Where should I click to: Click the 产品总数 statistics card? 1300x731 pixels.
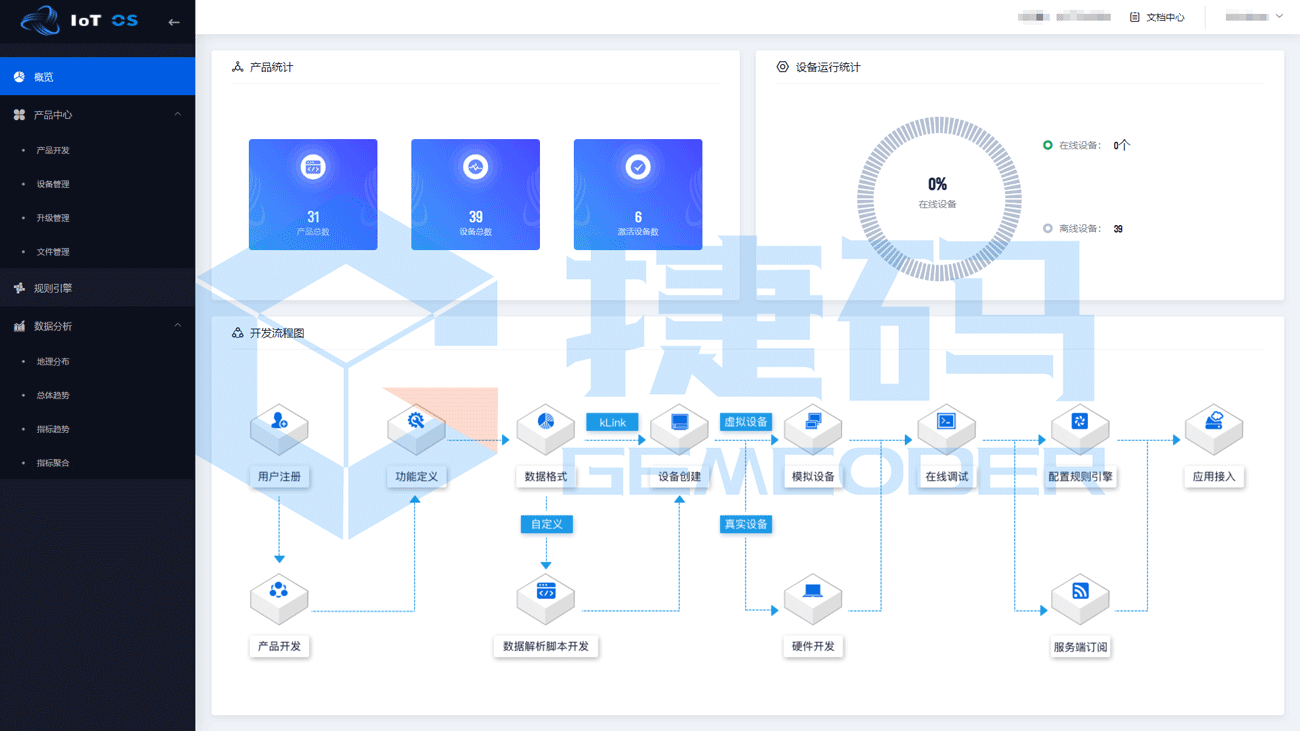click(313, 194)
